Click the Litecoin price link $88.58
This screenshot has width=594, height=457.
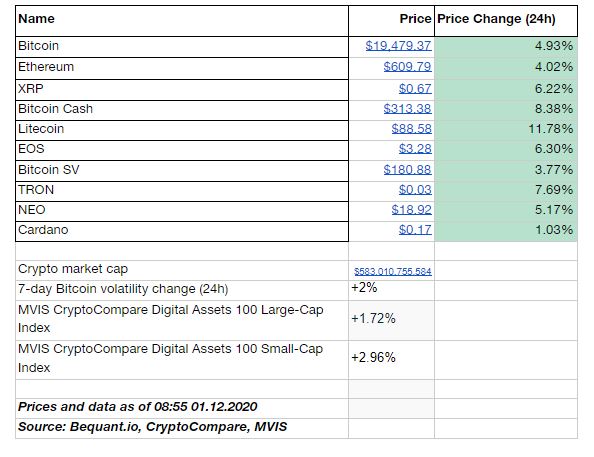tap(411, 129)
